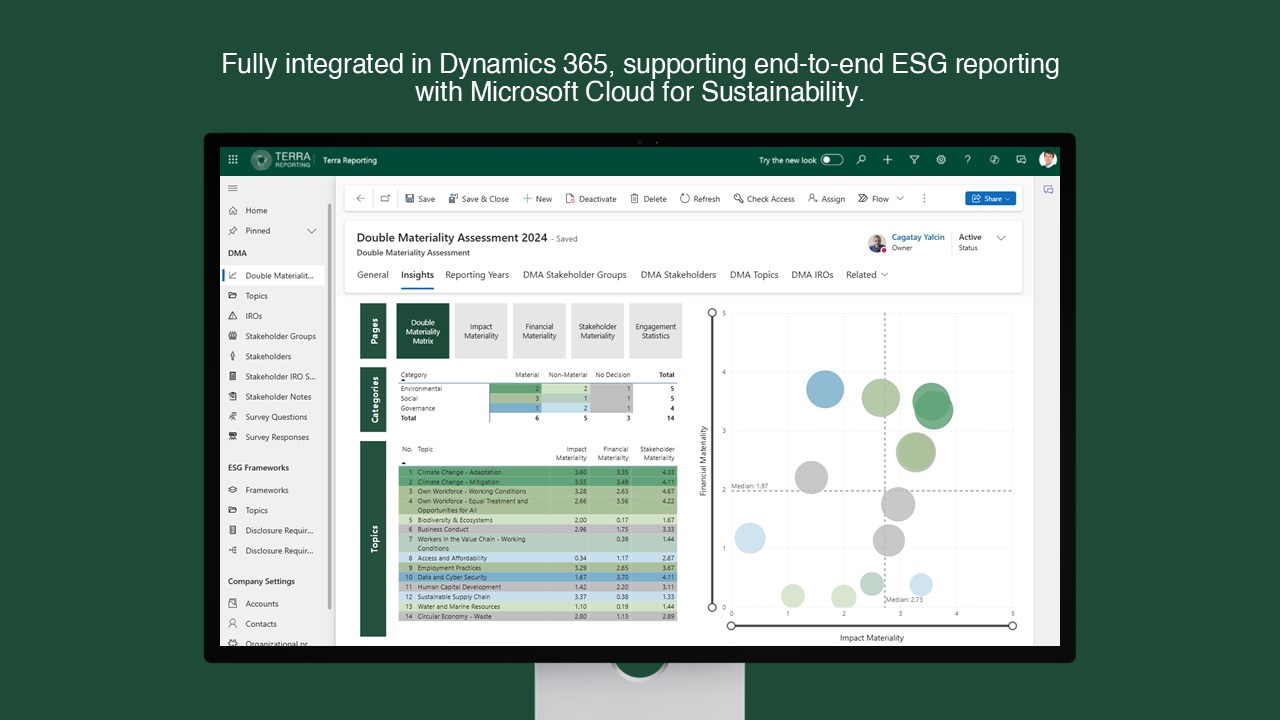Open the settings gear icon
The height and width of the screenshot is (720, 1280).
pos(941,160)
